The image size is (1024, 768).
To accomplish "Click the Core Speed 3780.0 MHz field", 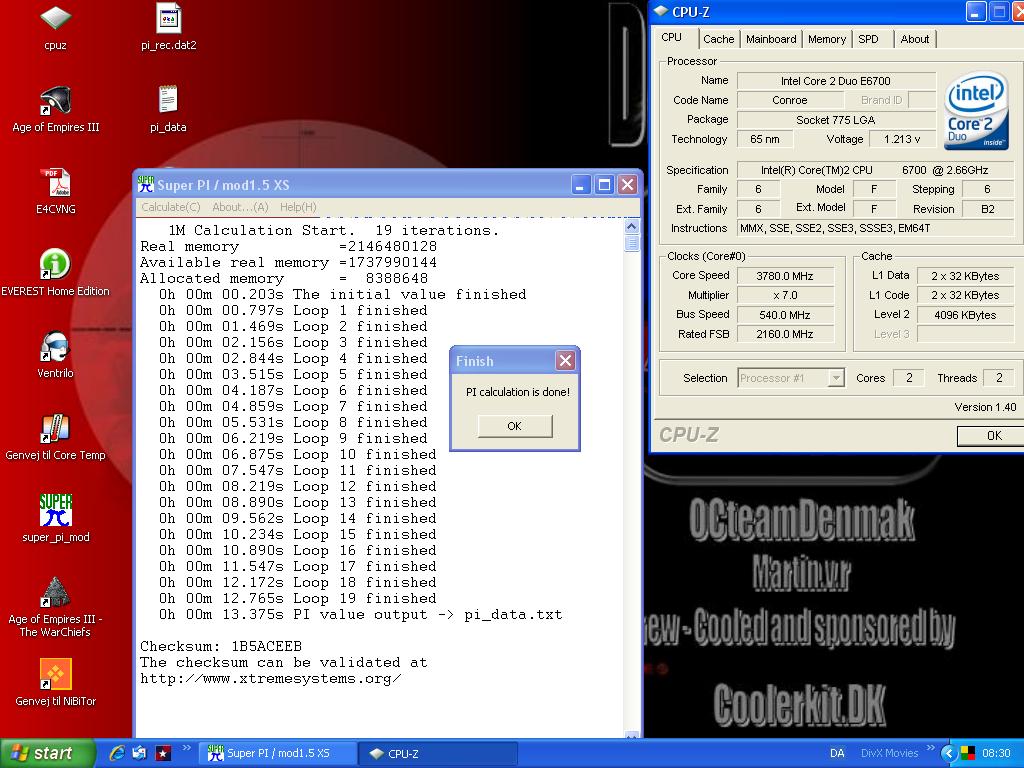I will tap(785, 276).
